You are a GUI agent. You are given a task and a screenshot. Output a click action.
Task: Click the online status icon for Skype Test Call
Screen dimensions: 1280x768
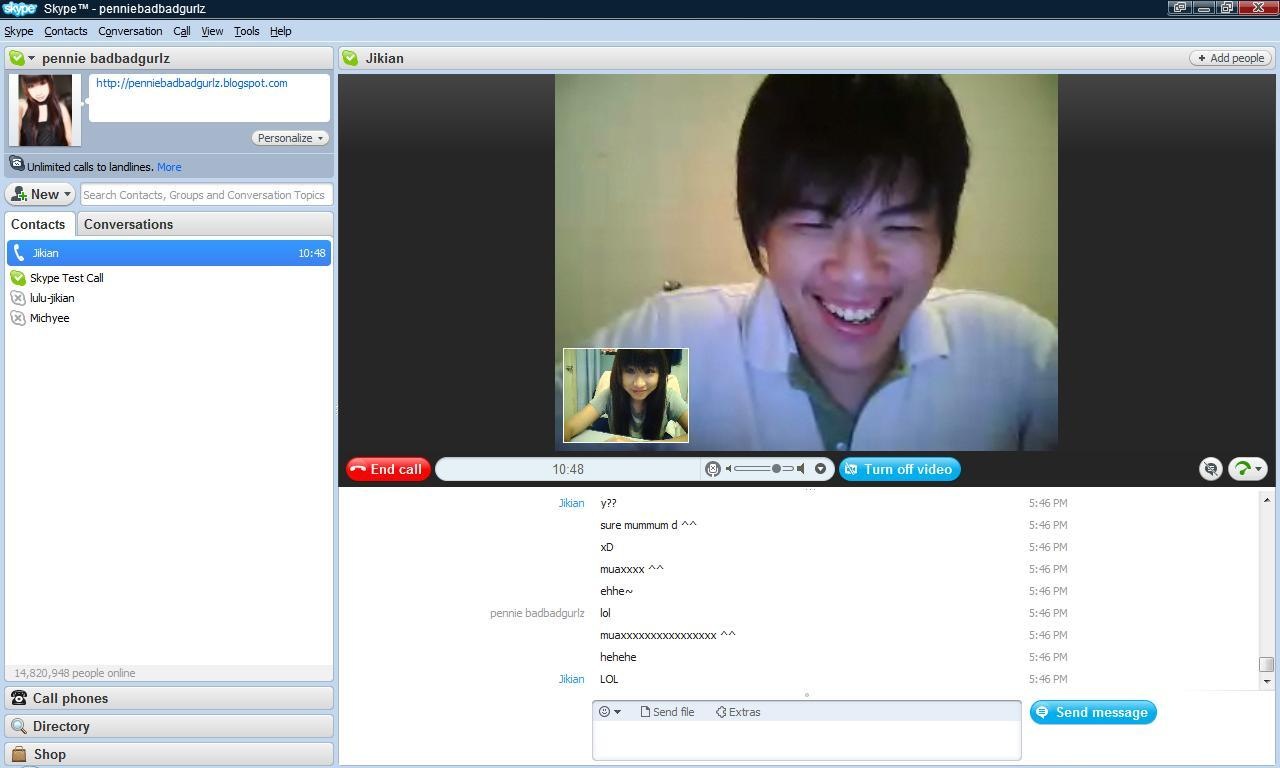coord(18,278)
